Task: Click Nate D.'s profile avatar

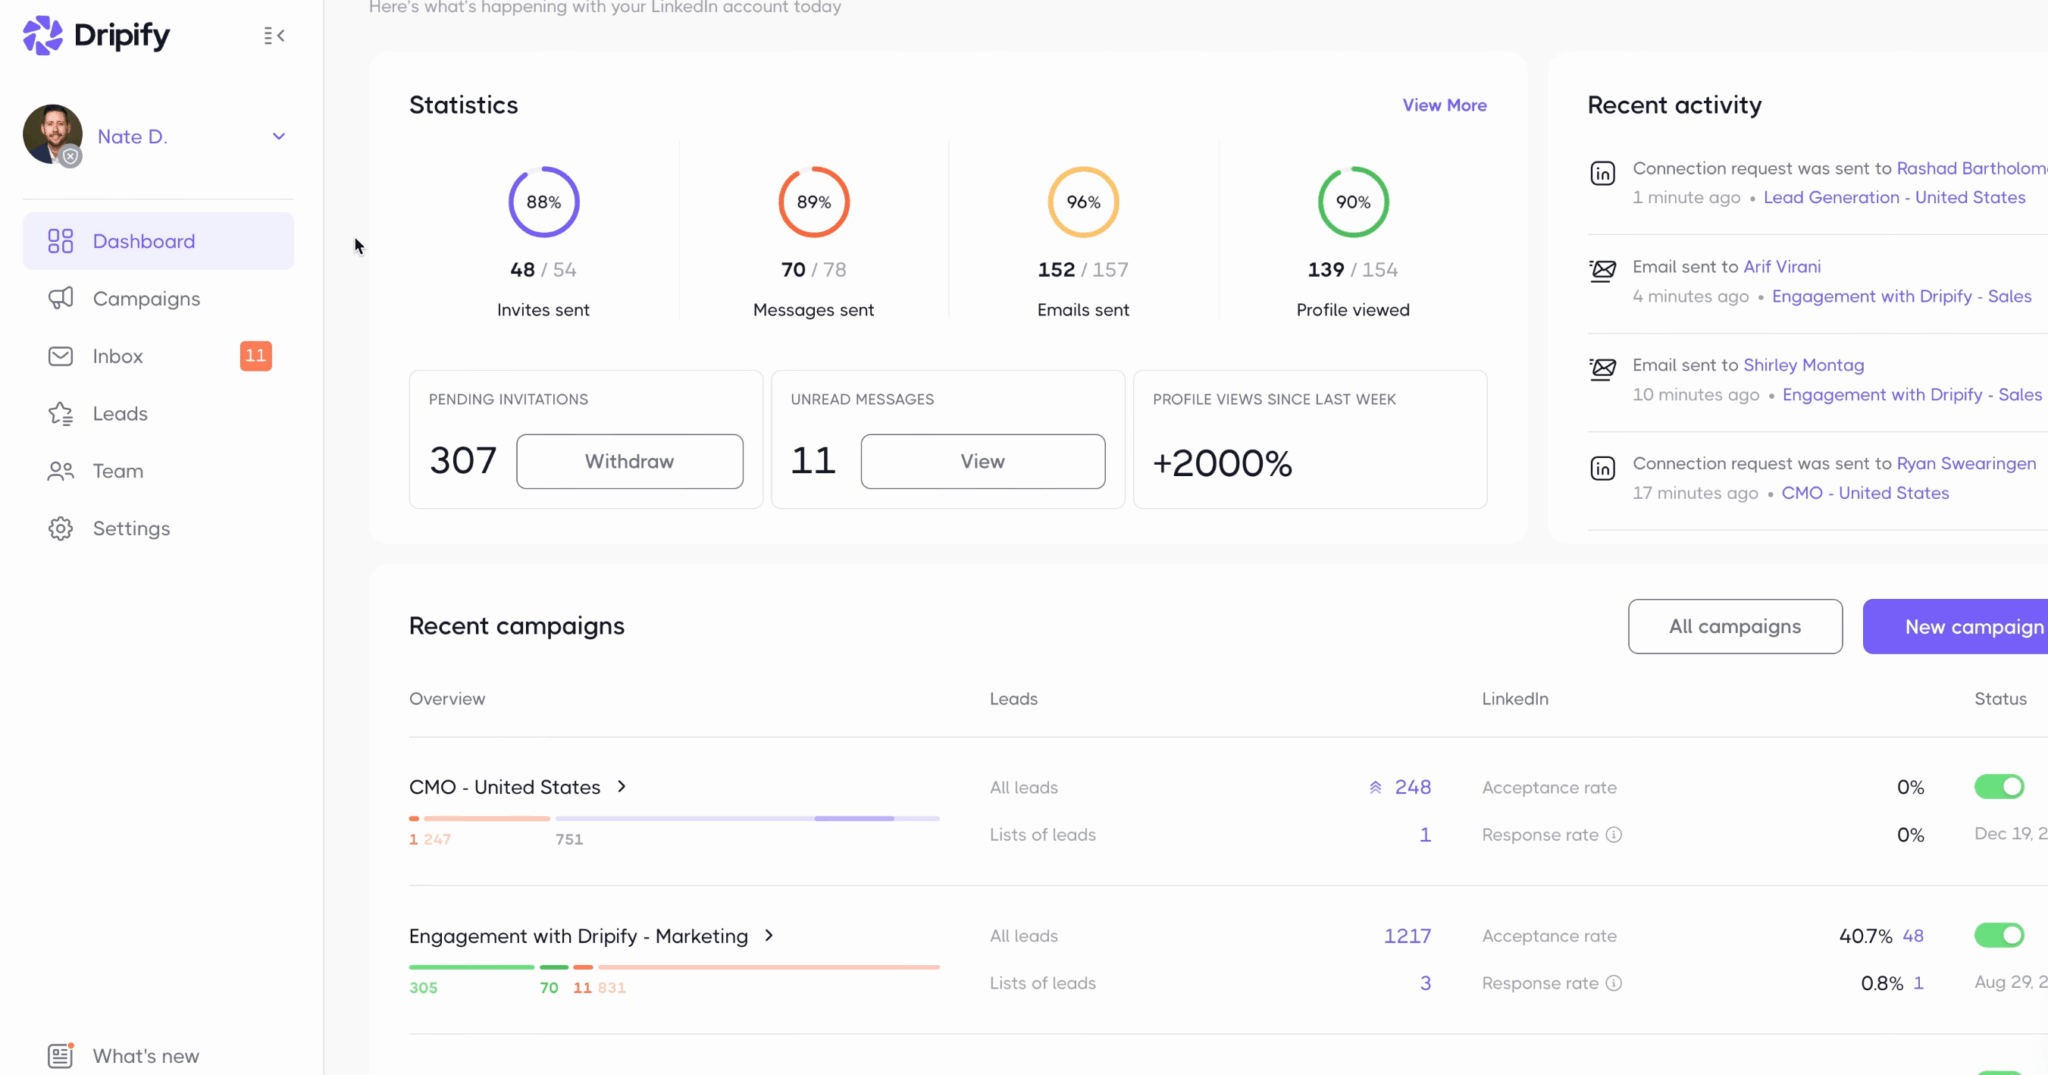Action: point(52,134)
